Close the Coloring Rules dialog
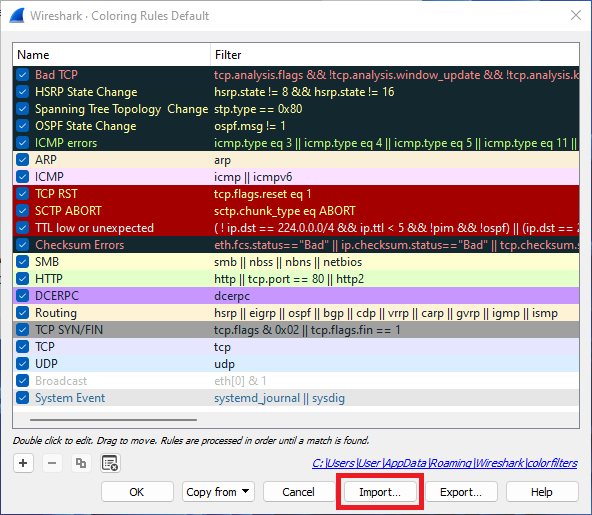The width and height of the screenshot is (592, 515). point(576,15)
